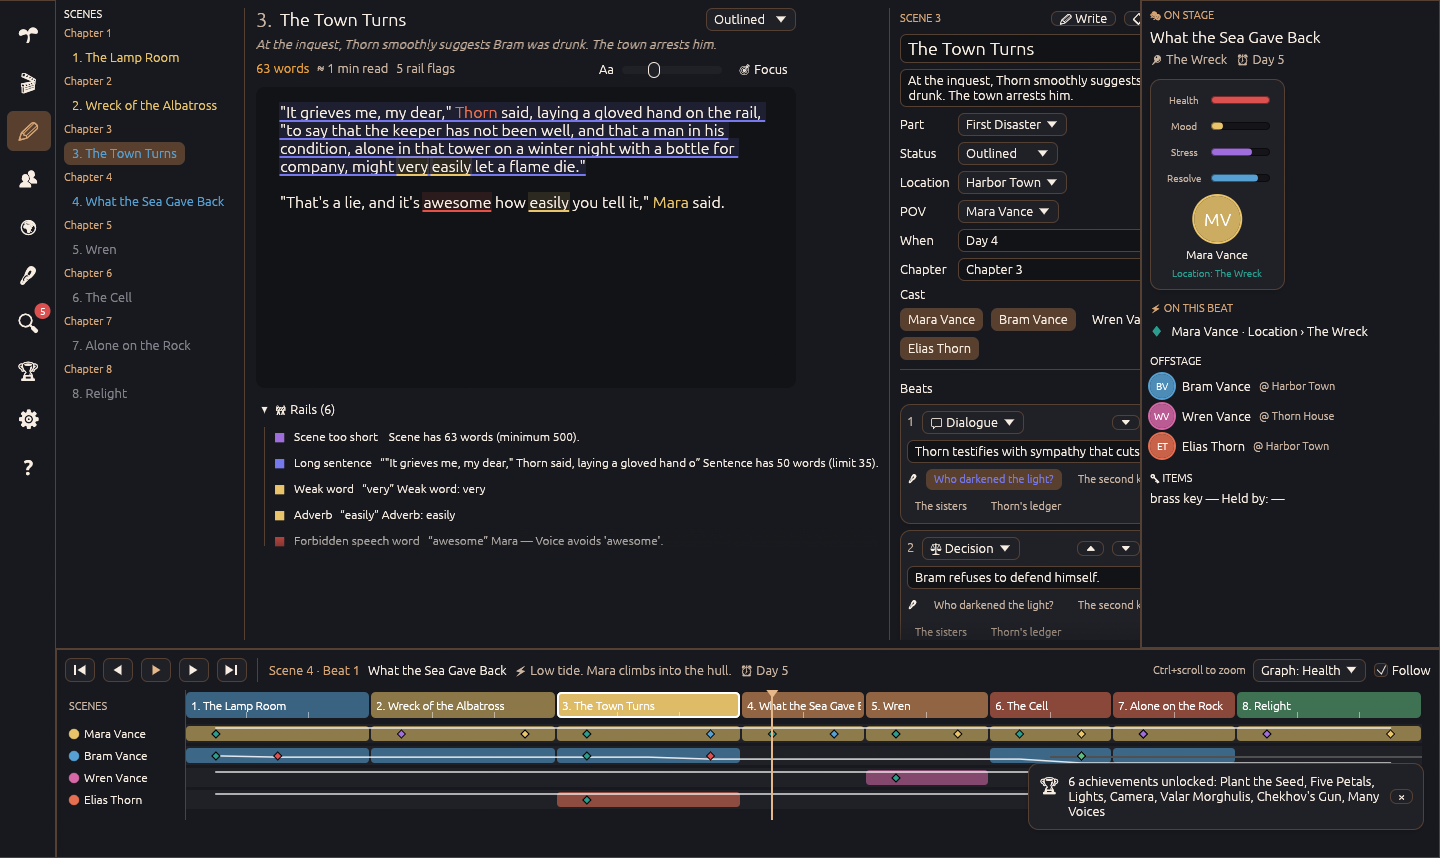Screen dimensions: 1440x858
Task: Move beat 2 Decision down arrow
Action: 1126,548
